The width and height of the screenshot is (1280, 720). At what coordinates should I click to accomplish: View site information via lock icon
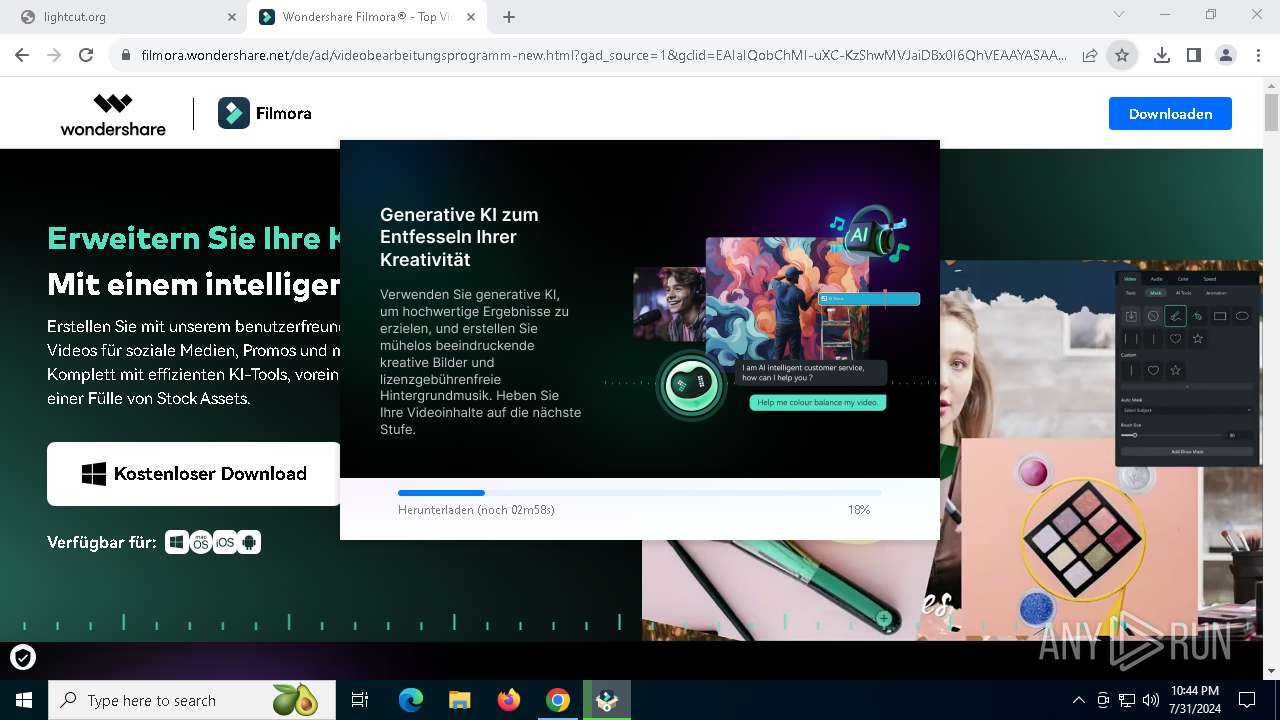(x=126, y=56)
